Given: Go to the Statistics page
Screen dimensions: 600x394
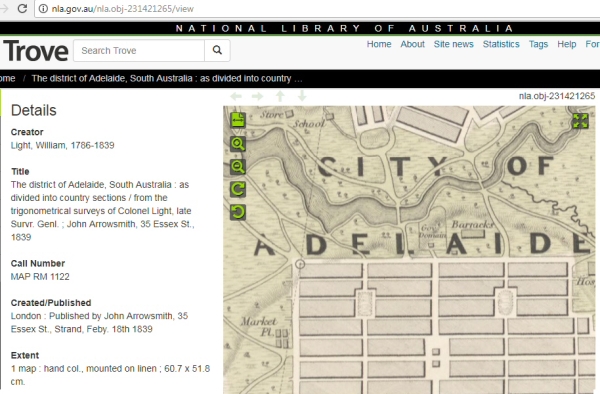Looking at the screenshot, I should [501, 44].
